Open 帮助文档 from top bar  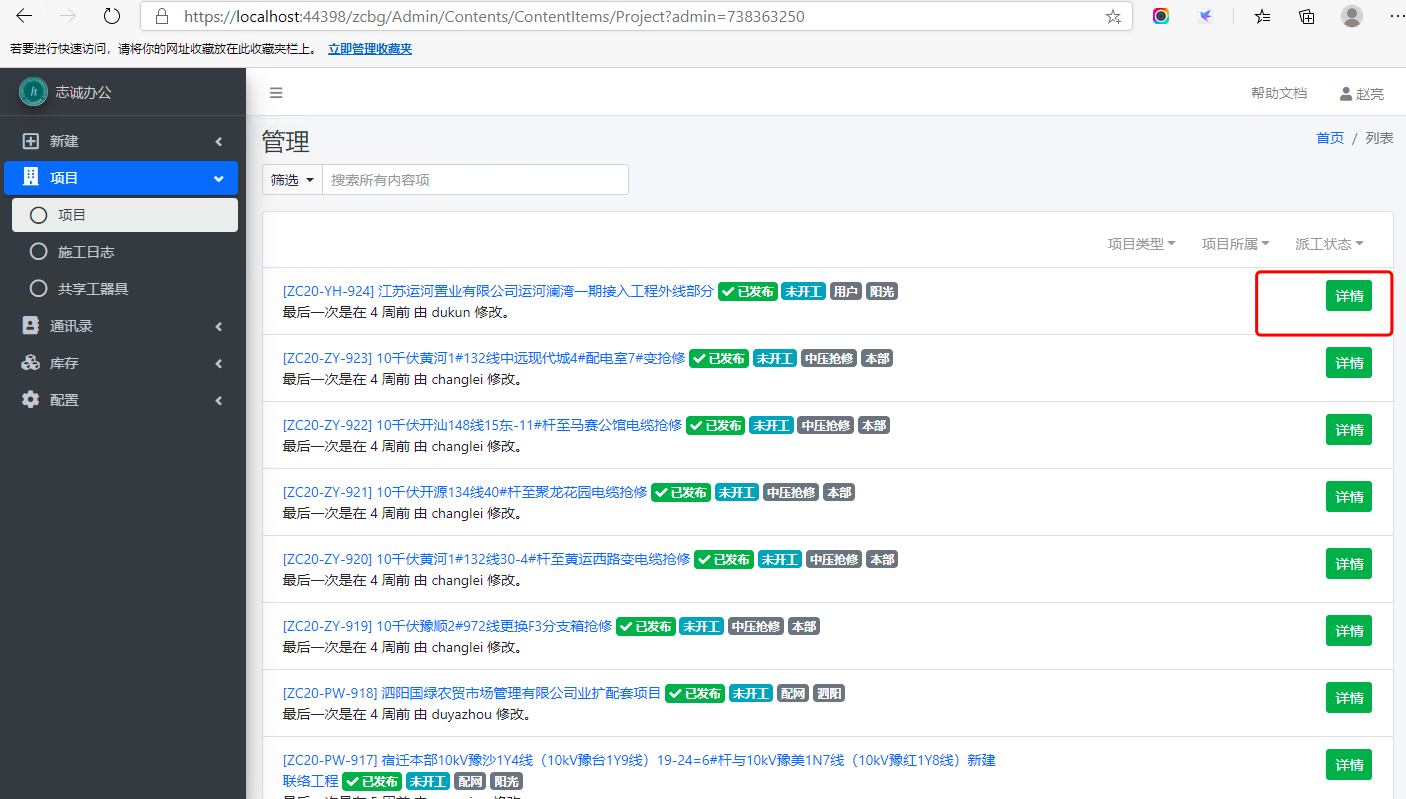pyautogui.click(x=1279, y=93)
